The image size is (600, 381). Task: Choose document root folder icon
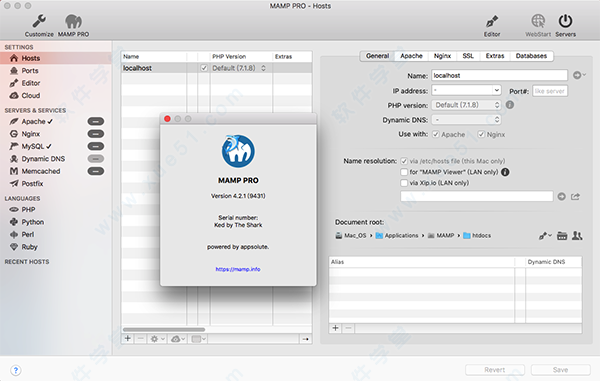[x=562, y=236]
